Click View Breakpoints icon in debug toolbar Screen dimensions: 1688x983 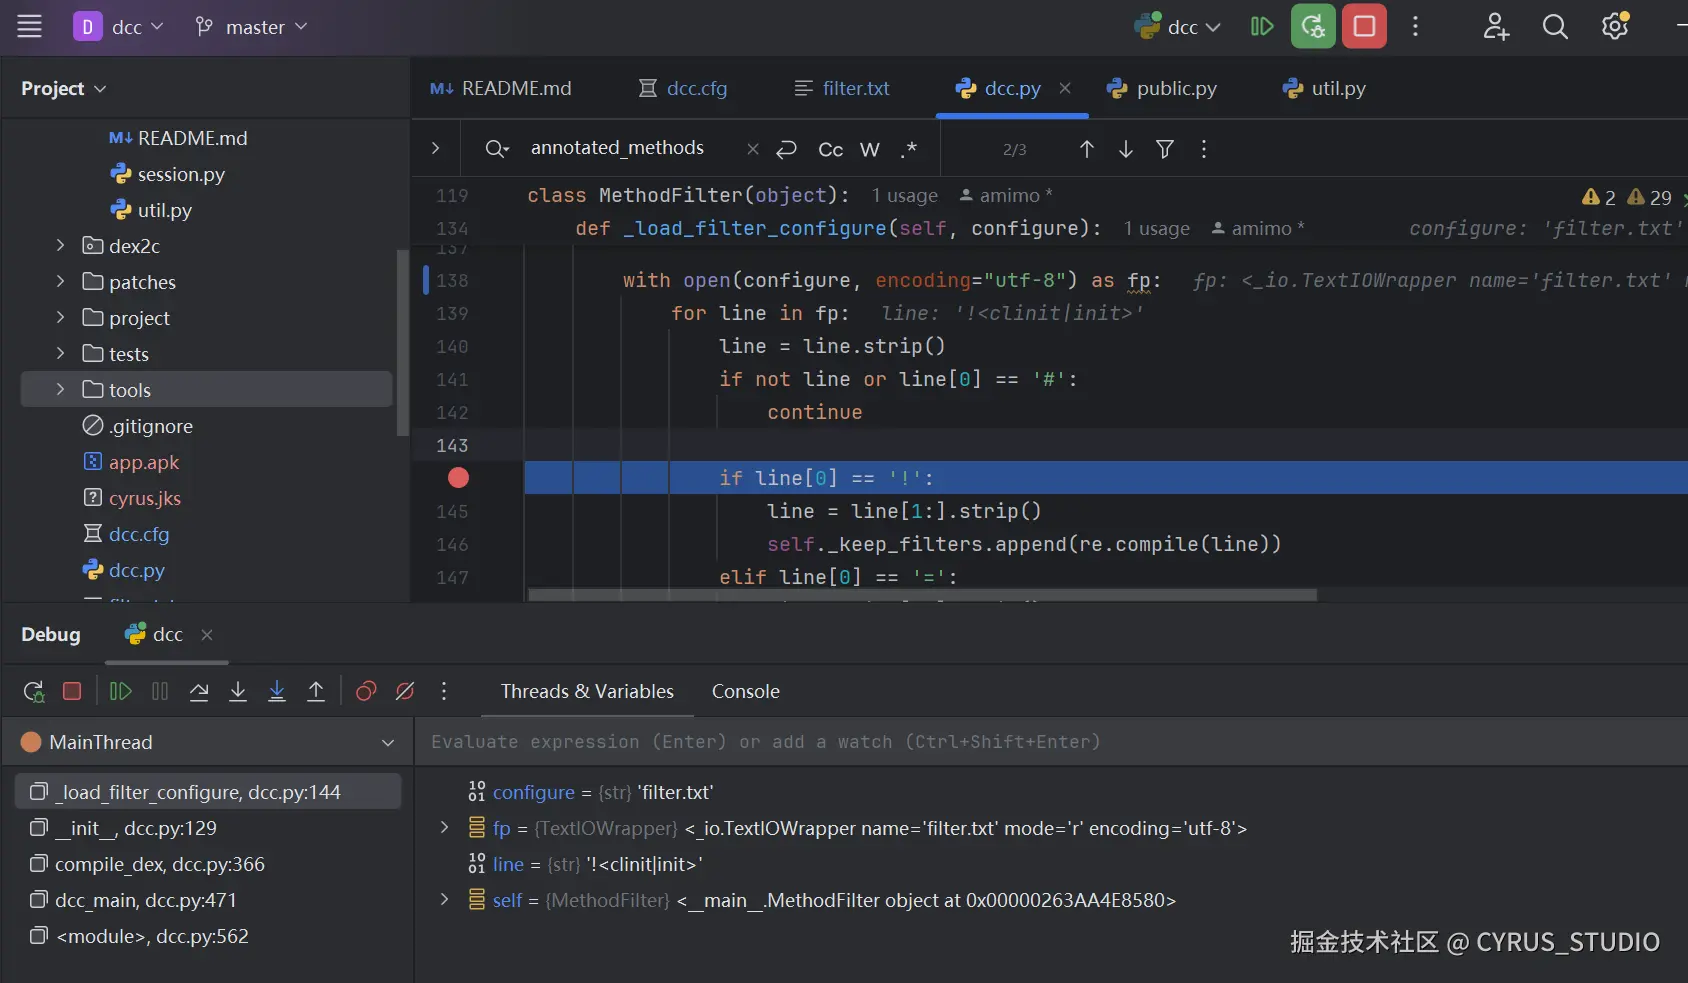(x=366, y=692)
